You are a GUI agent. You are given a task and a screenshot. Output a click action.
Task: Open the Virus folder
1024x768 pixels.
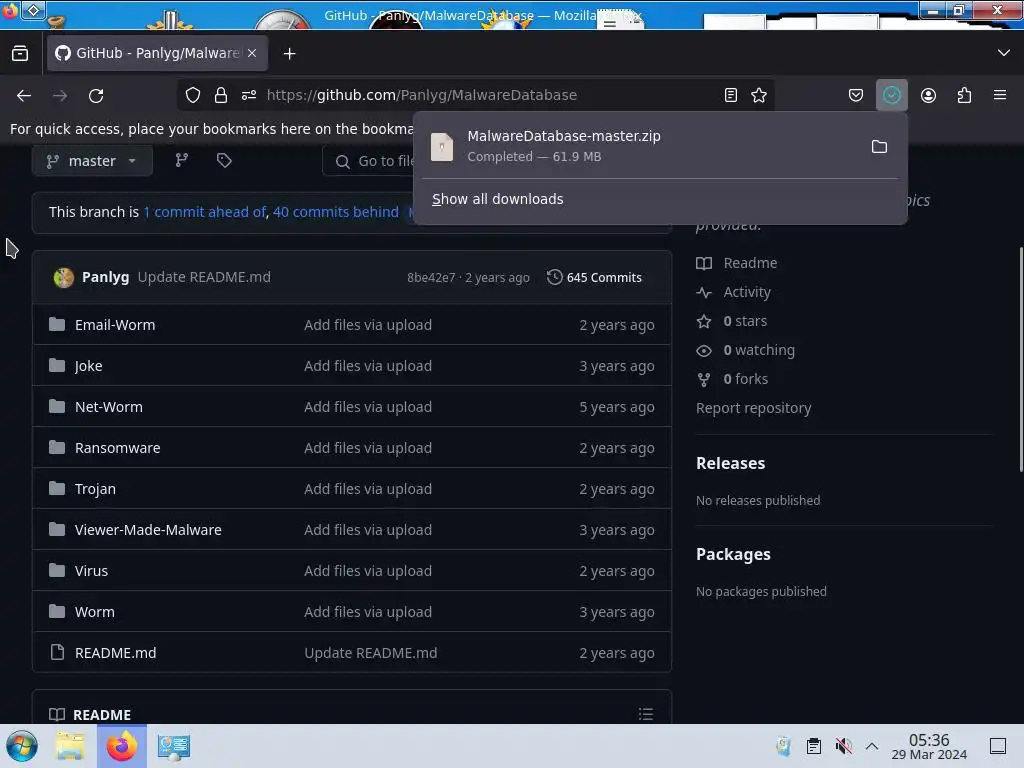(x=91, y=571)
